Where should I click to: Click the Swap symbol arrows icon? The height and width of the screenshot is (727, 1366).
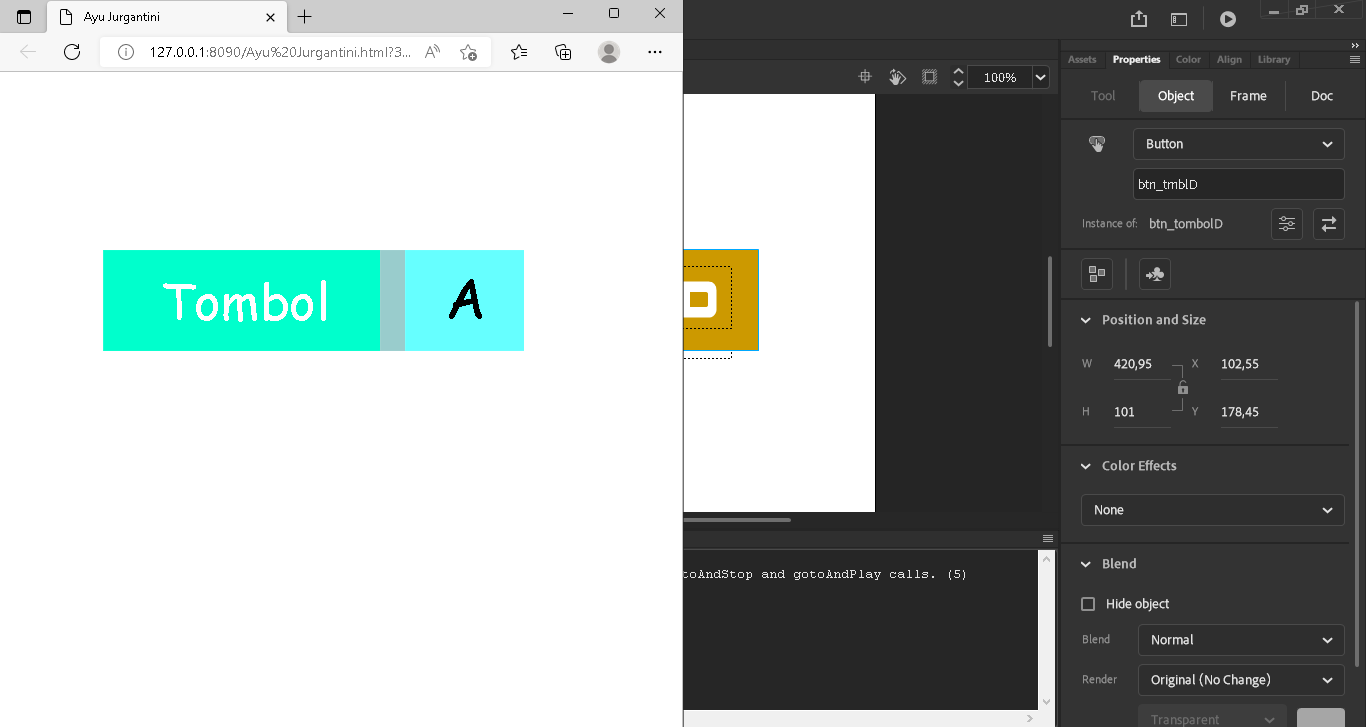(x=1329, y=224)
